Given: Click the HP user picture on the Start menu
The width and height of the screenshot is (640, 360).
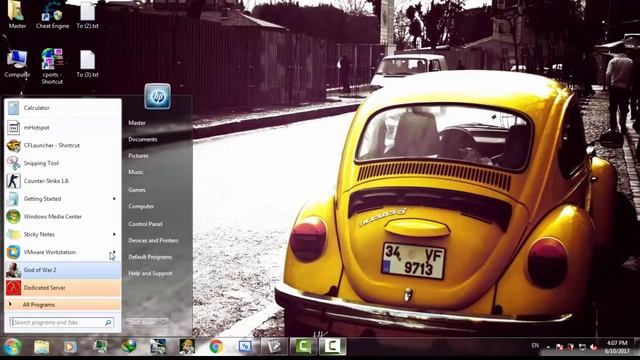Looking at the screenshot, I should click(158, 97).
